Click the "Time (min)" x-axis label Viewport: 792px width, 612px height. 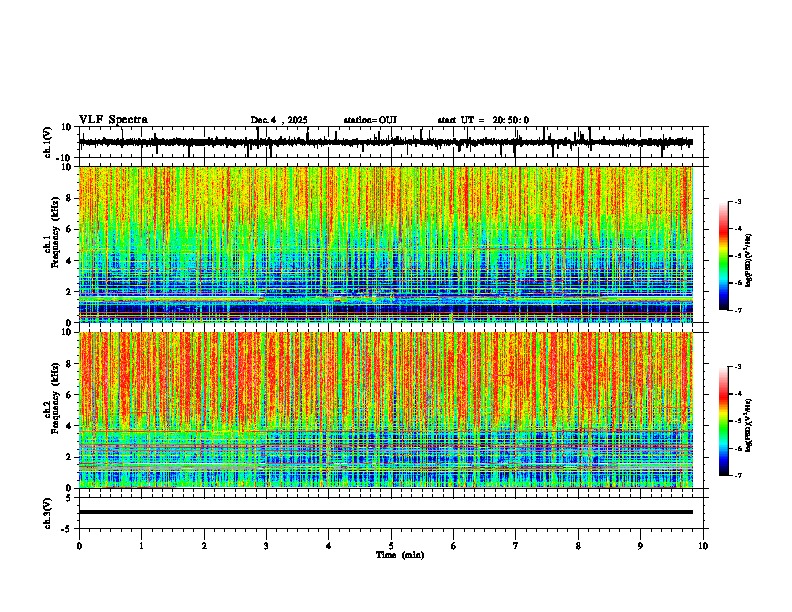coord(400,555)
